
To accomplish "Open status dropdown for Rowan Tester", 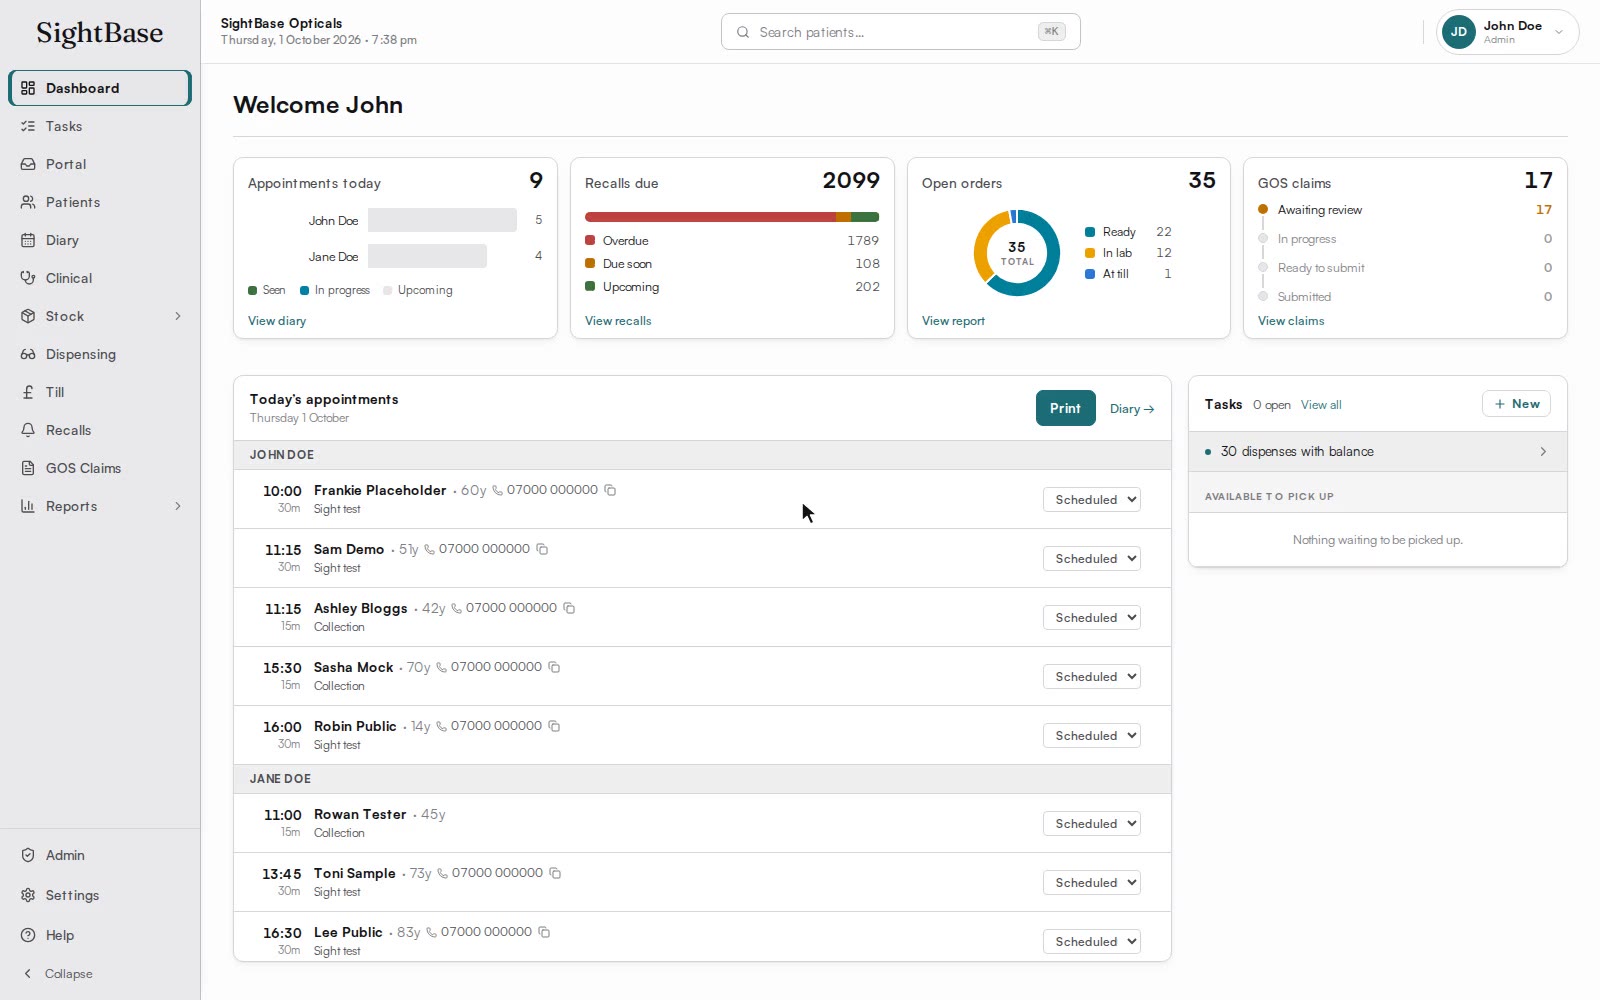I will pos(1092,824).
